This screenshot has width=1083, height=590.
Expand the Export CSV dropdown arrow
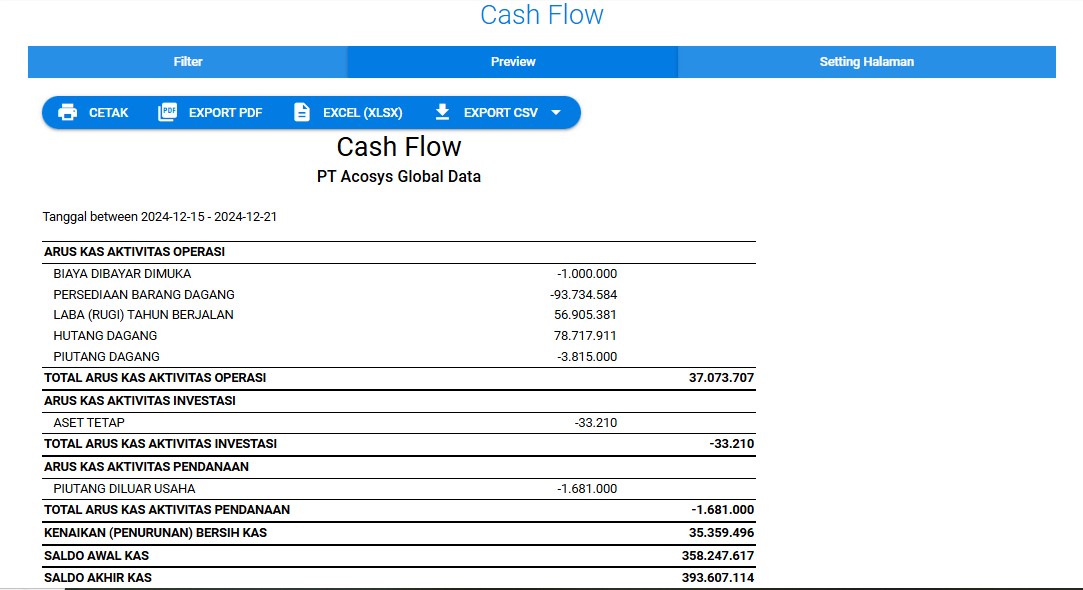(x=556, y=113)
